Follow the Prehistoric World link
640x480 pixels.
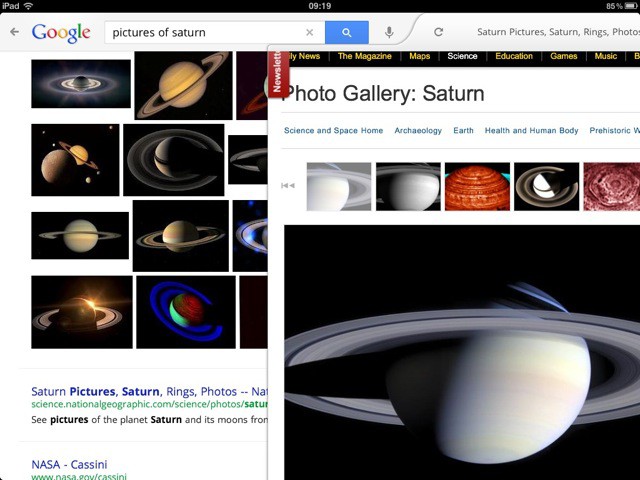click(x=614, y=131)
